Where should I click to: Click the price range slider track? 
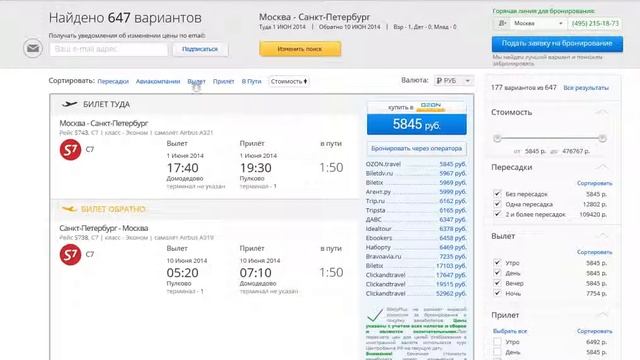tap(549, 138)
